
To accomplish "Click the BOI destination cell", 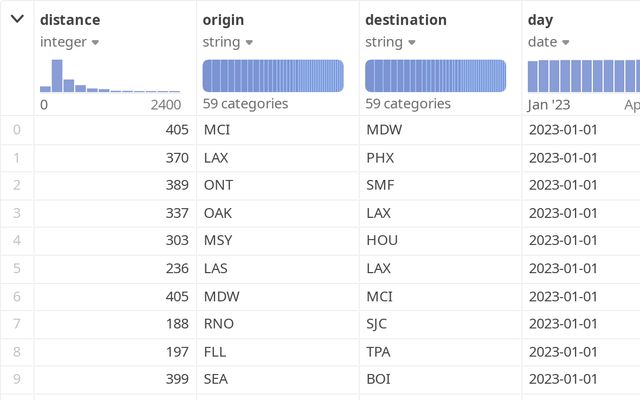I will click(x=379, y=380).
